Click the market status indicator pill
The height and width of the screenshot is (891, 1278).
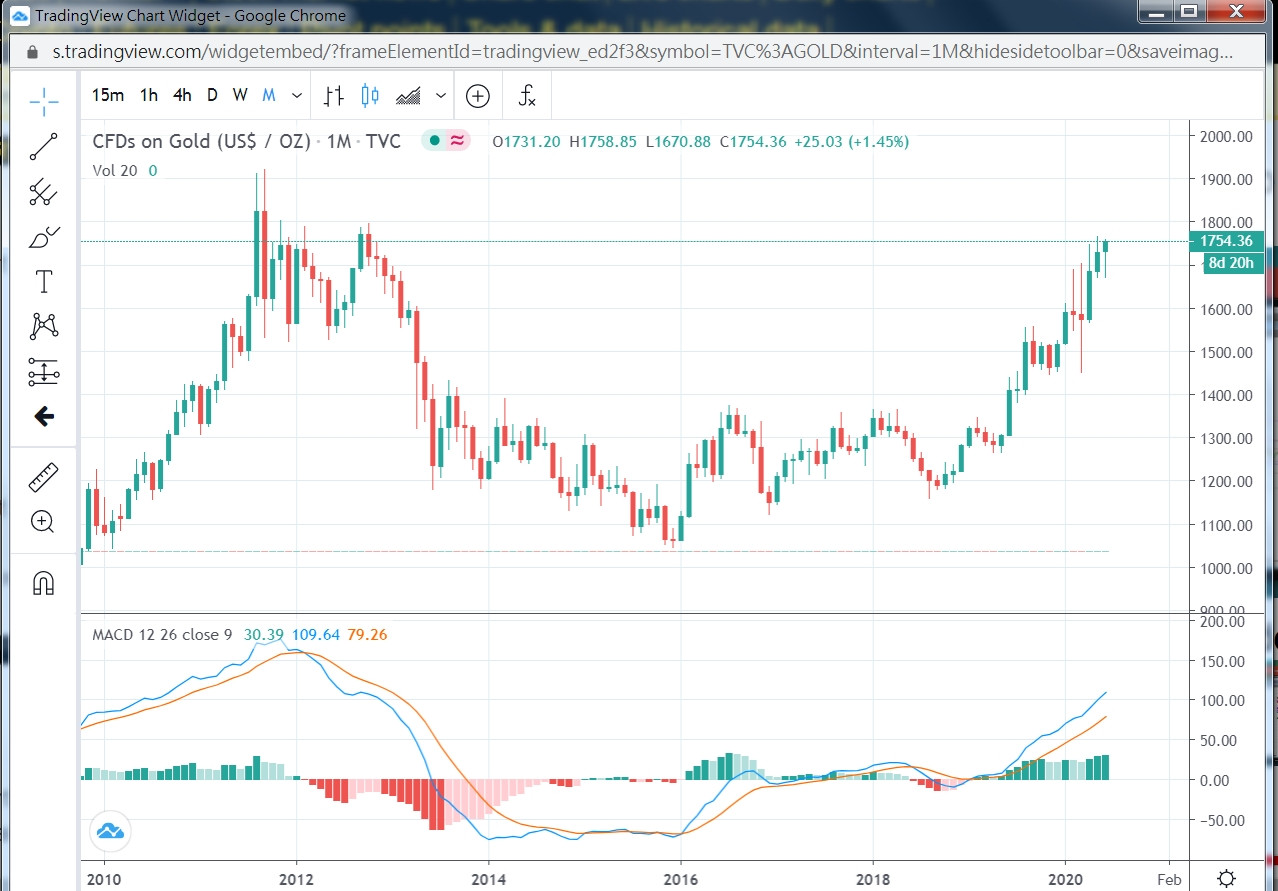[447, 141]
